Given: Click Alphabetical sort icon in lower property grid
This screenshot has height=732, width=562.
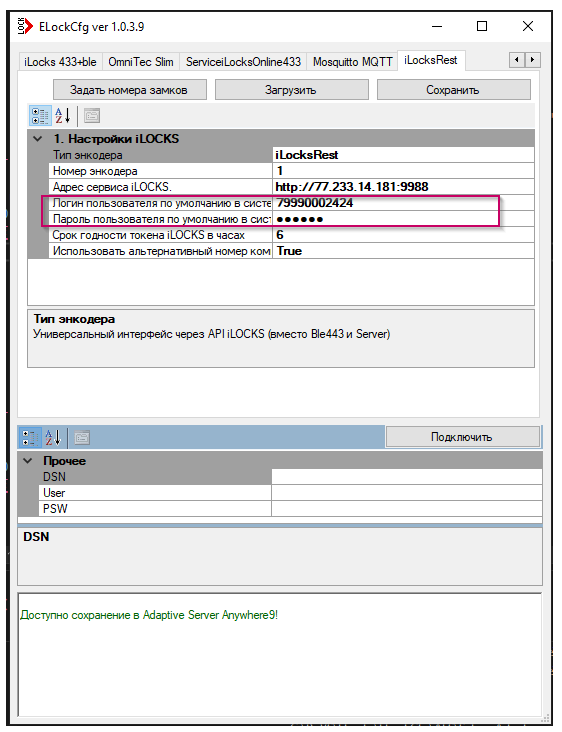Looking at the screenshot, I should tap(53, 438).
